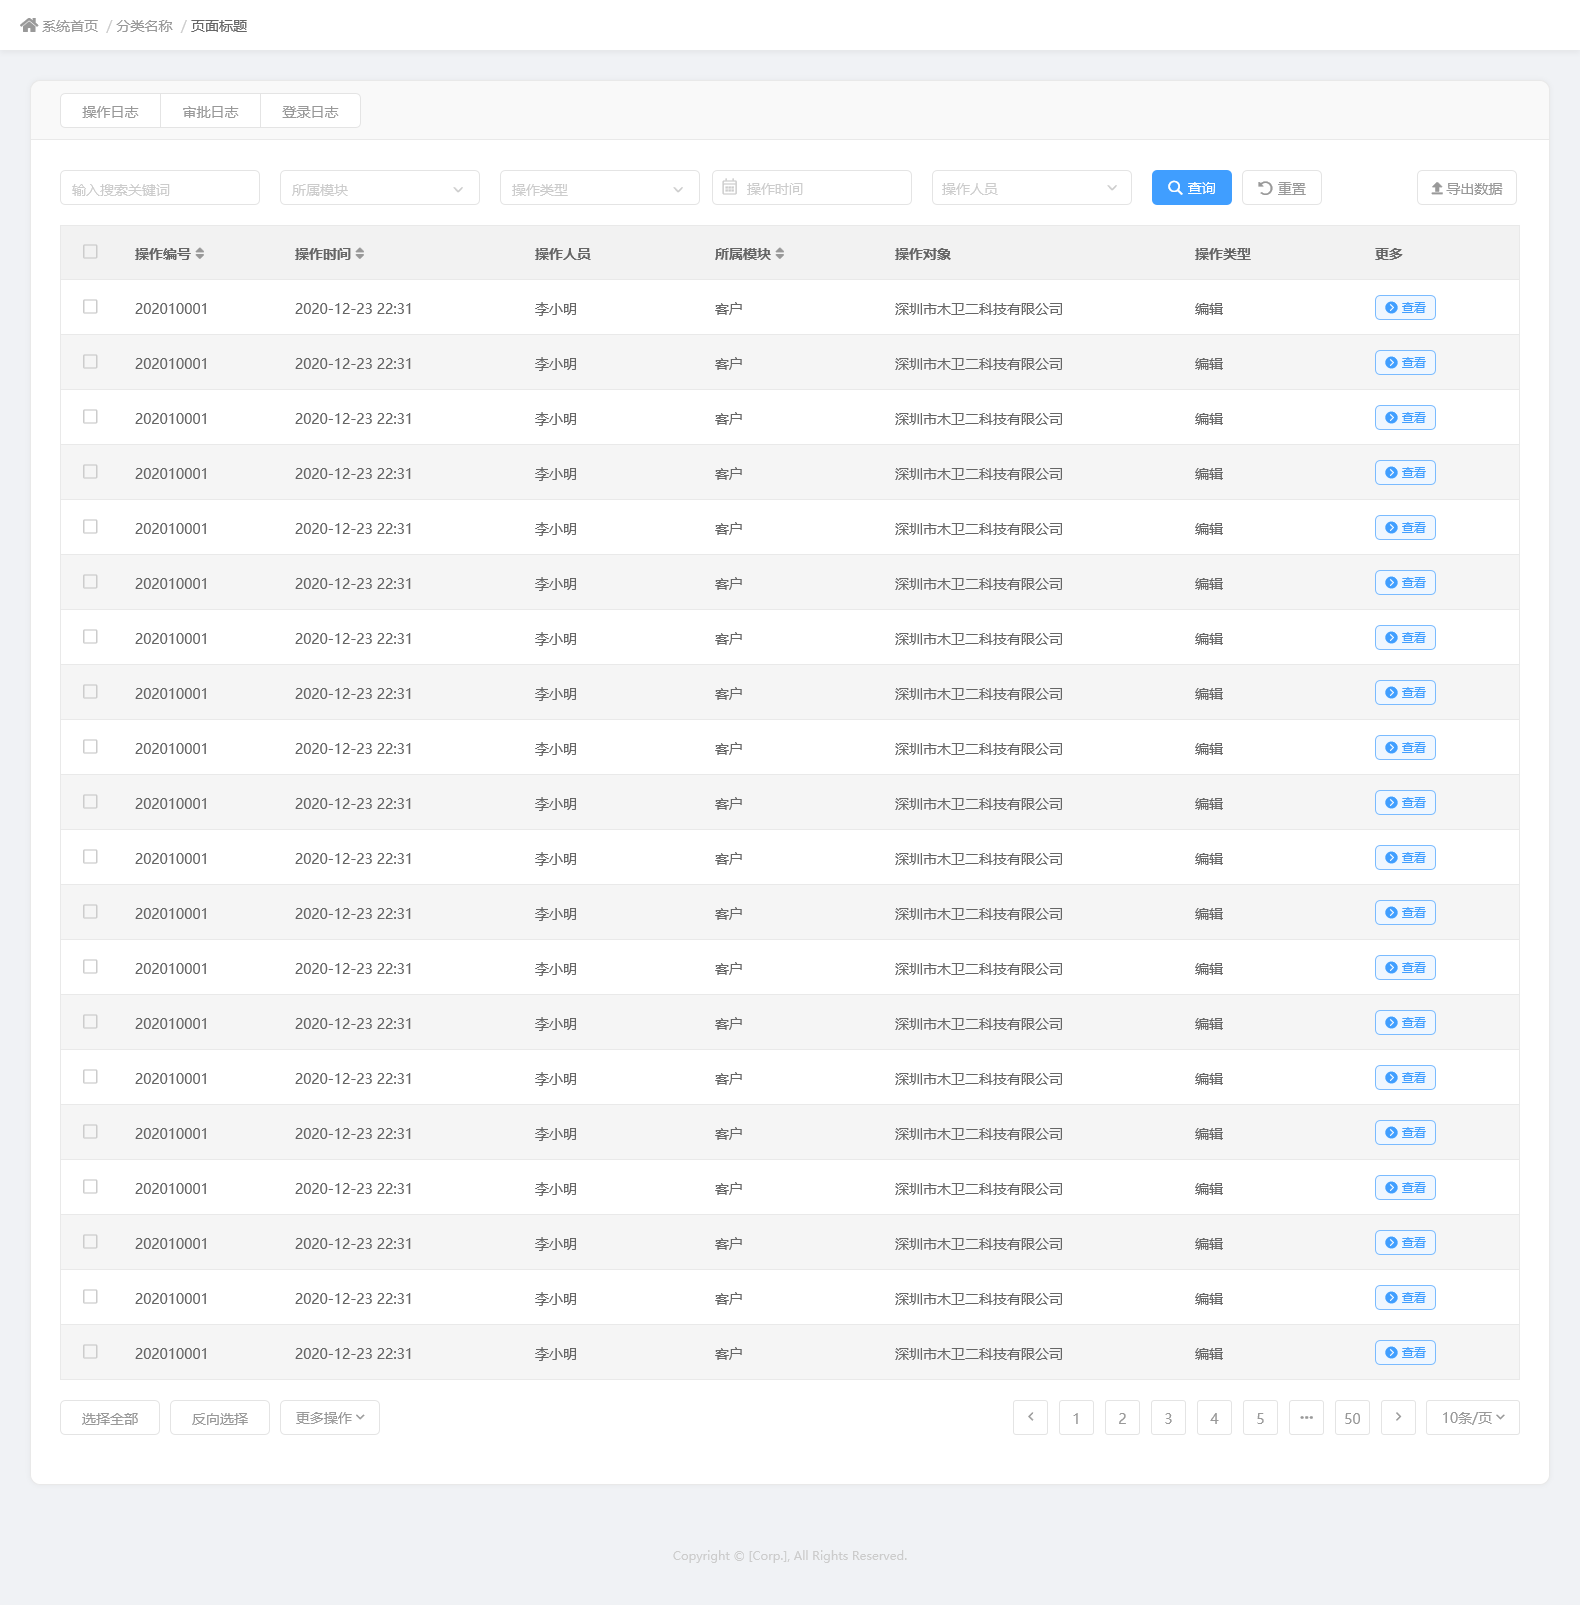Open the 操作人员 dropdown filter
This screenshot has width=1580, height=1605.
click(1032, 188)
